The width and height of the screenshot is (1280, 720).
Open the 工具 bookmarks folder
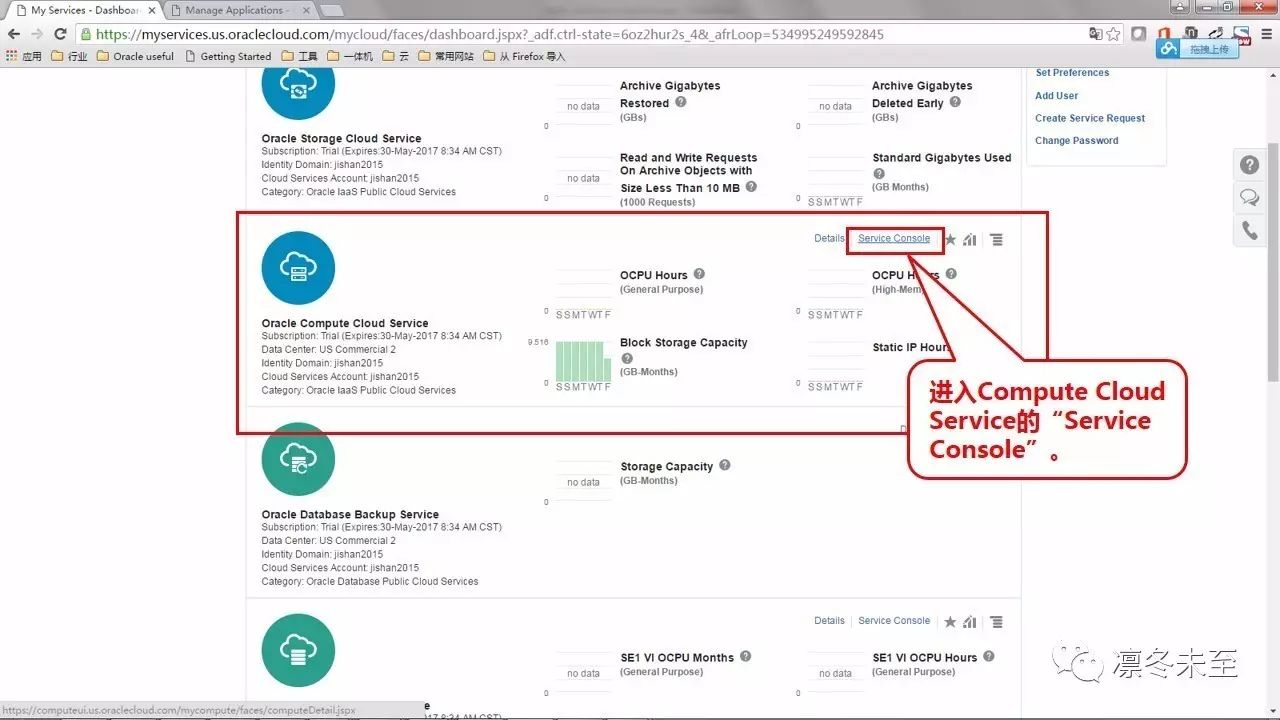(300, 56)
